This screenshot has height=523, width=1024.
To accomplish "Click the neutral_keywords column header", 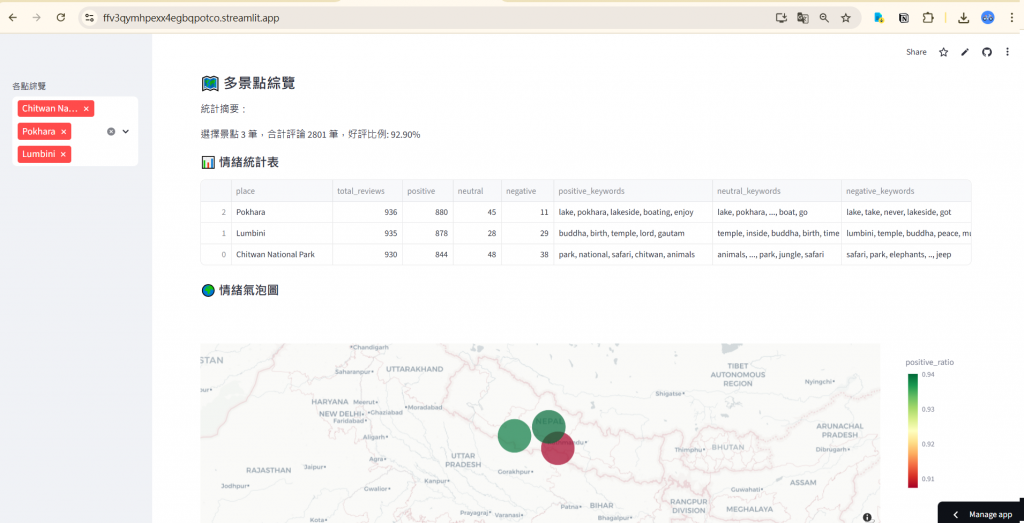I will tap(776, 191).
